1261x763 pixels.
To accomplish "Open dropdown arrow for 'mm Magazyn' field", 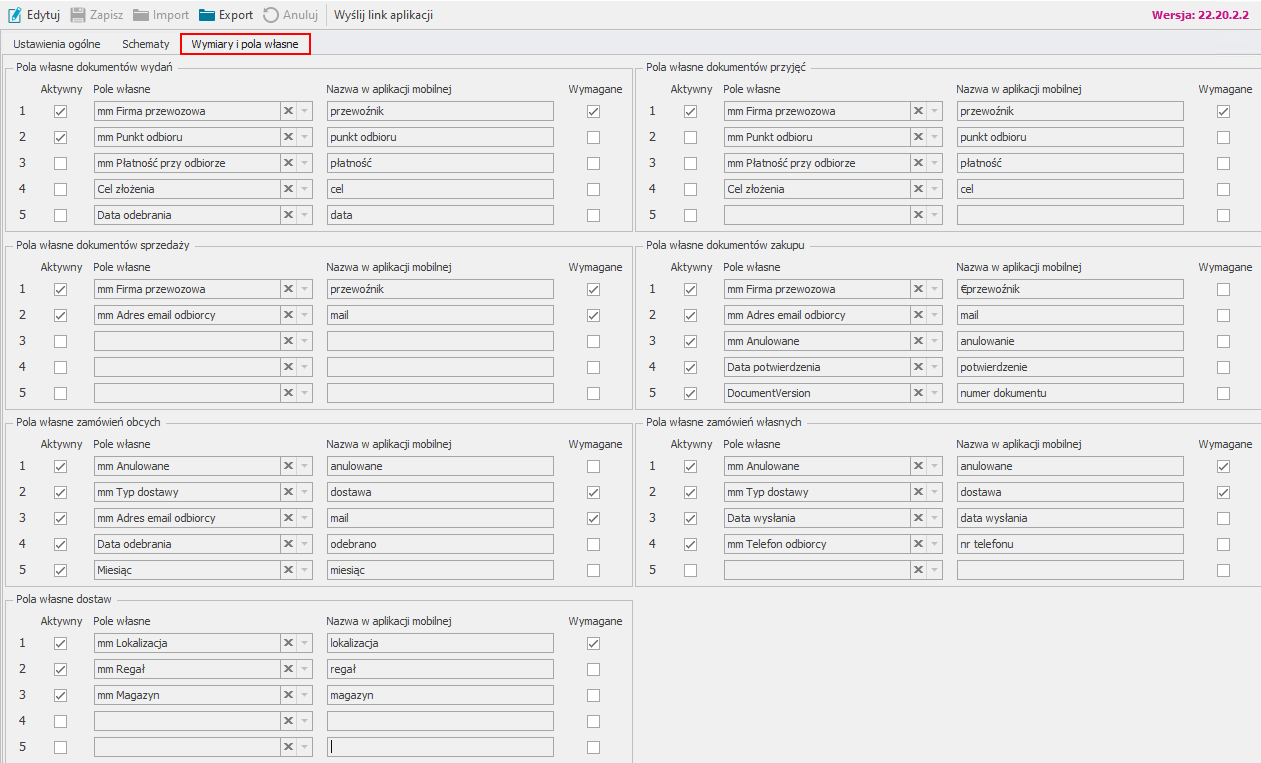I will 304,695.
